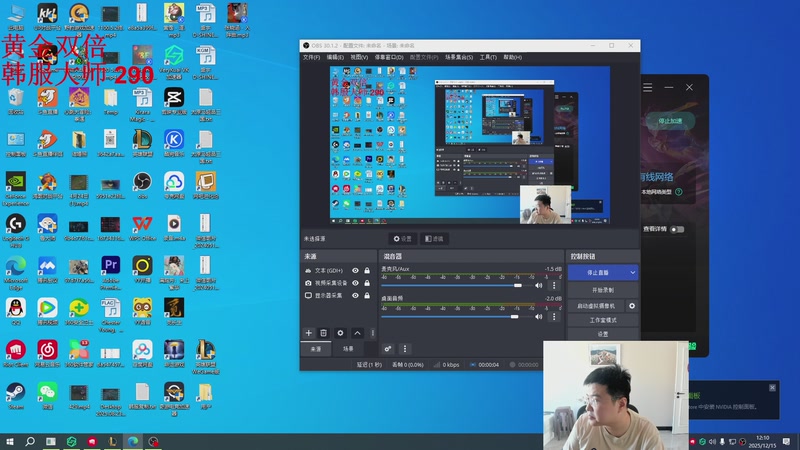Switch to the sources tab
This screenshot has width=800, height=450.
[x=316, y=349]
